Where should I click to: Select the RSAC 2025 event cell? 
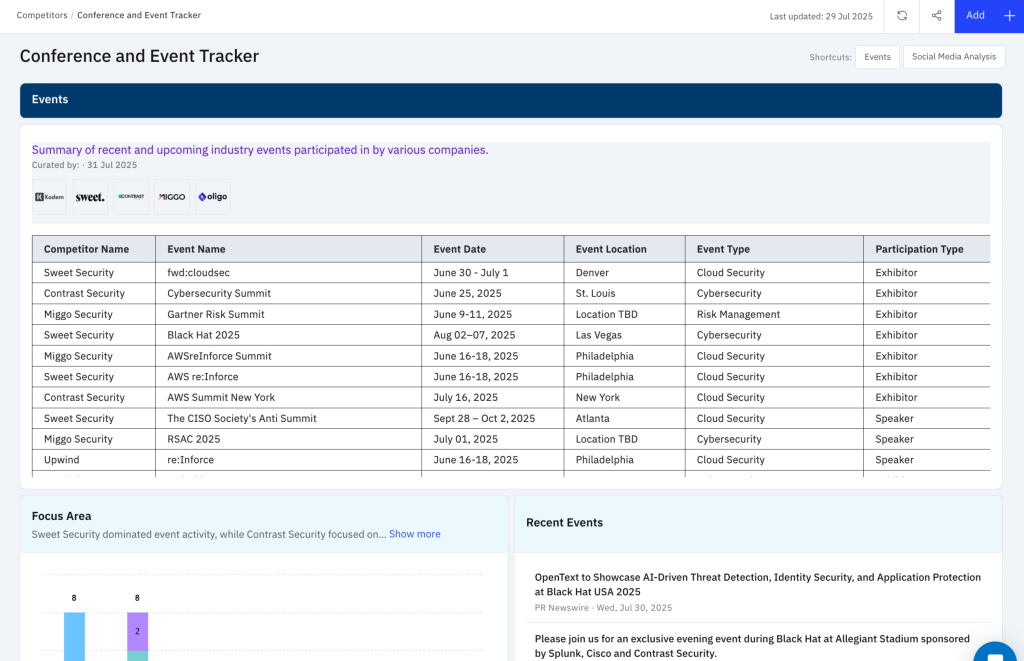click(x=289, y=439)
